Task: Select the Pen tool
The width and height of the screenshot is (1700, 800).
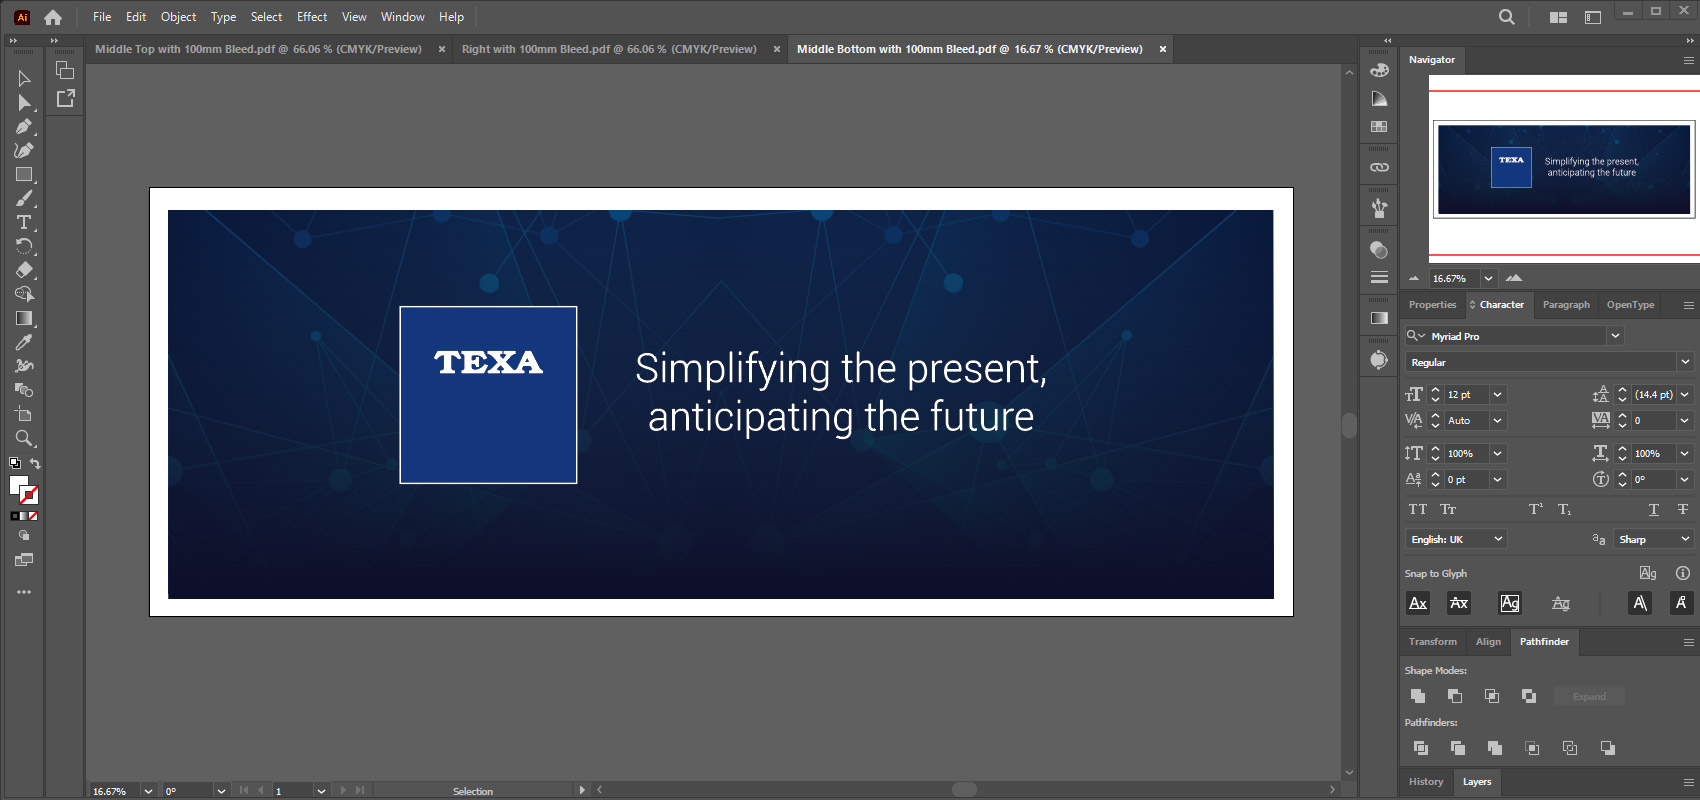Action: point(24,126)
